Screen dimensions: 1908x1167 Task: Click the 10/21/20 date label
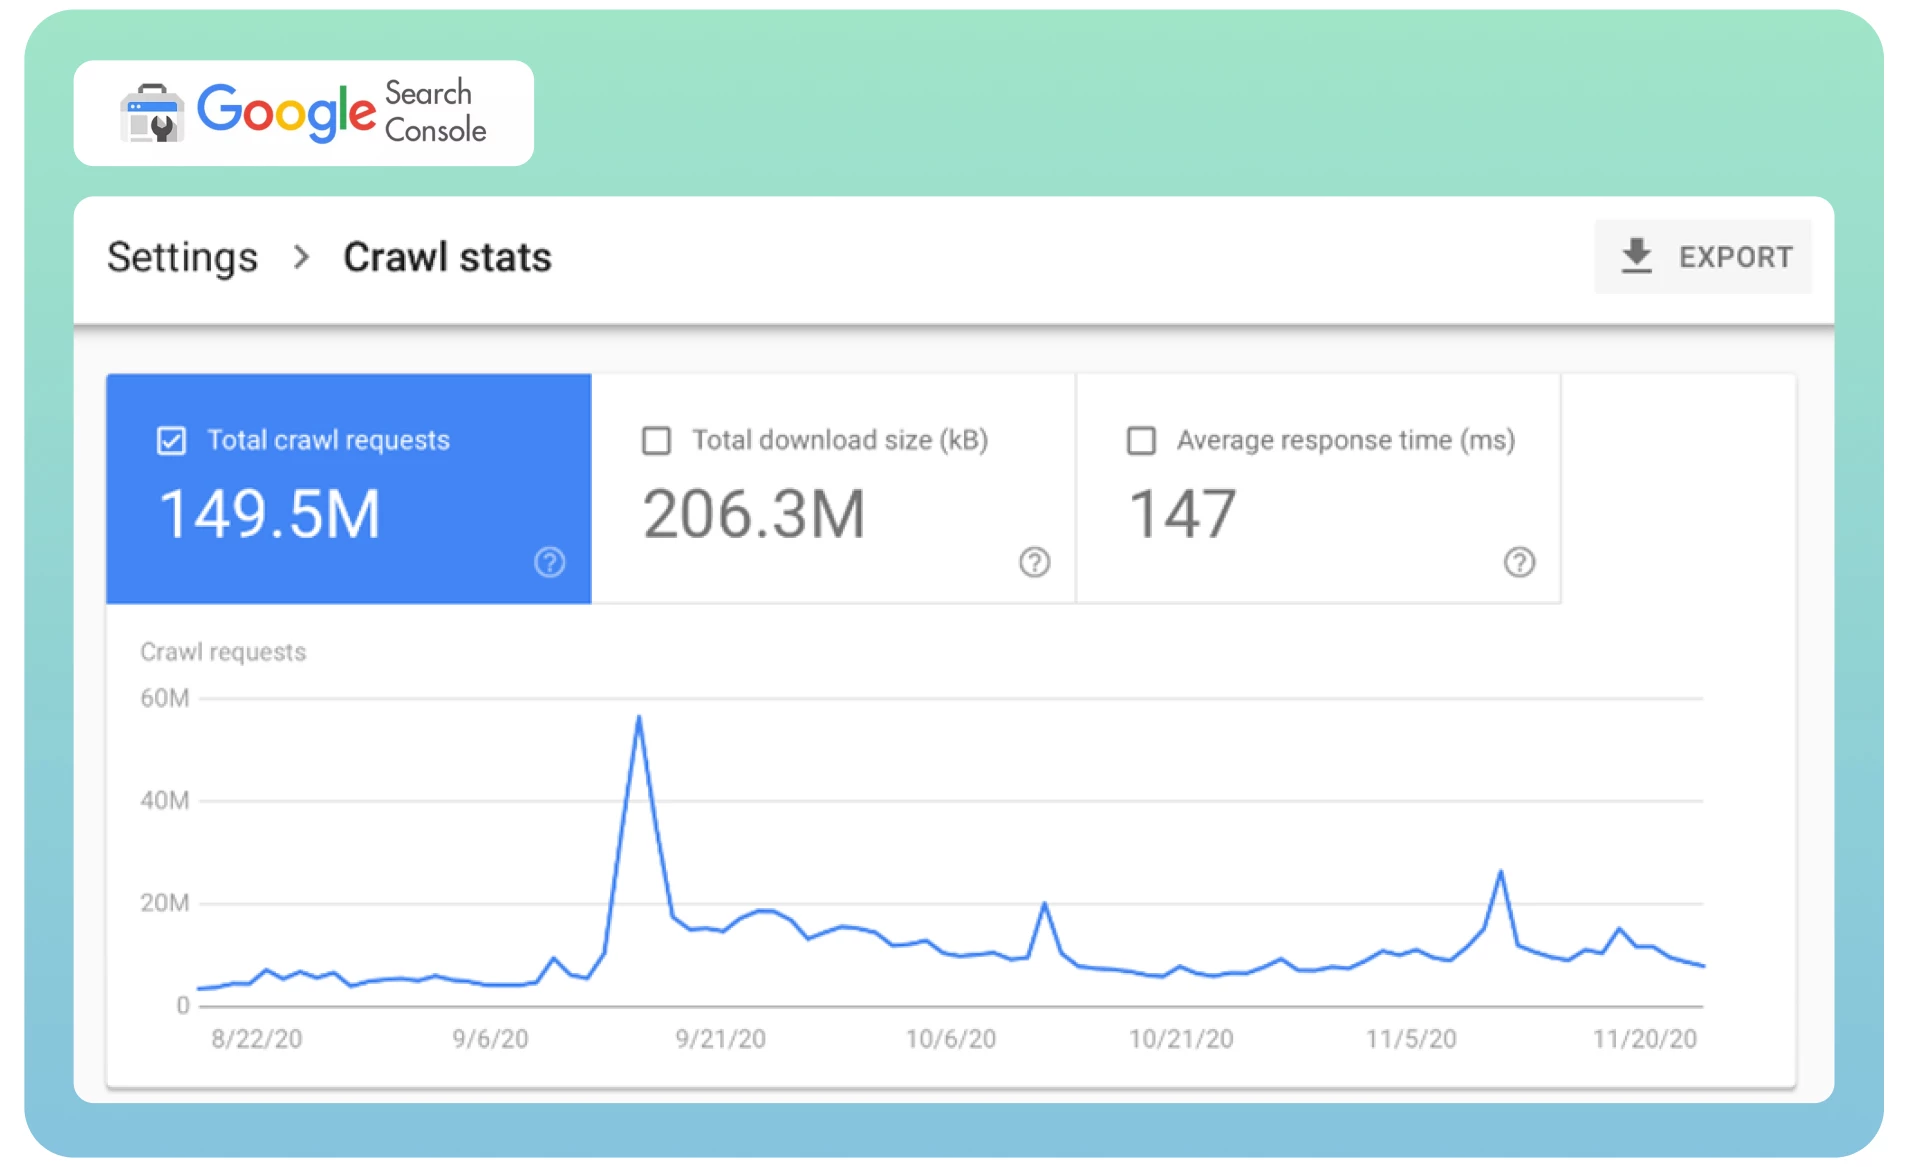pyautogui.click(x=1181, y=1039)
